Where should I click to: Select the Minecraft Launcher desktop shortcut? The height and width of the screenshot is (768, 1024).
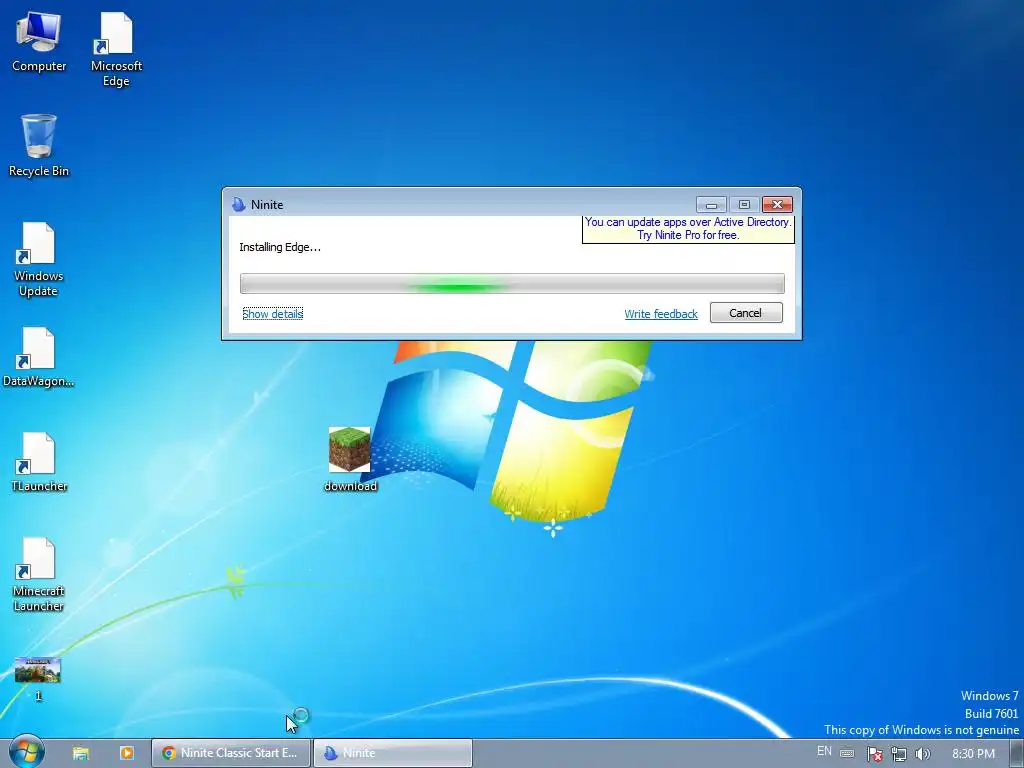pyautogui.click(x=39, y=574)
